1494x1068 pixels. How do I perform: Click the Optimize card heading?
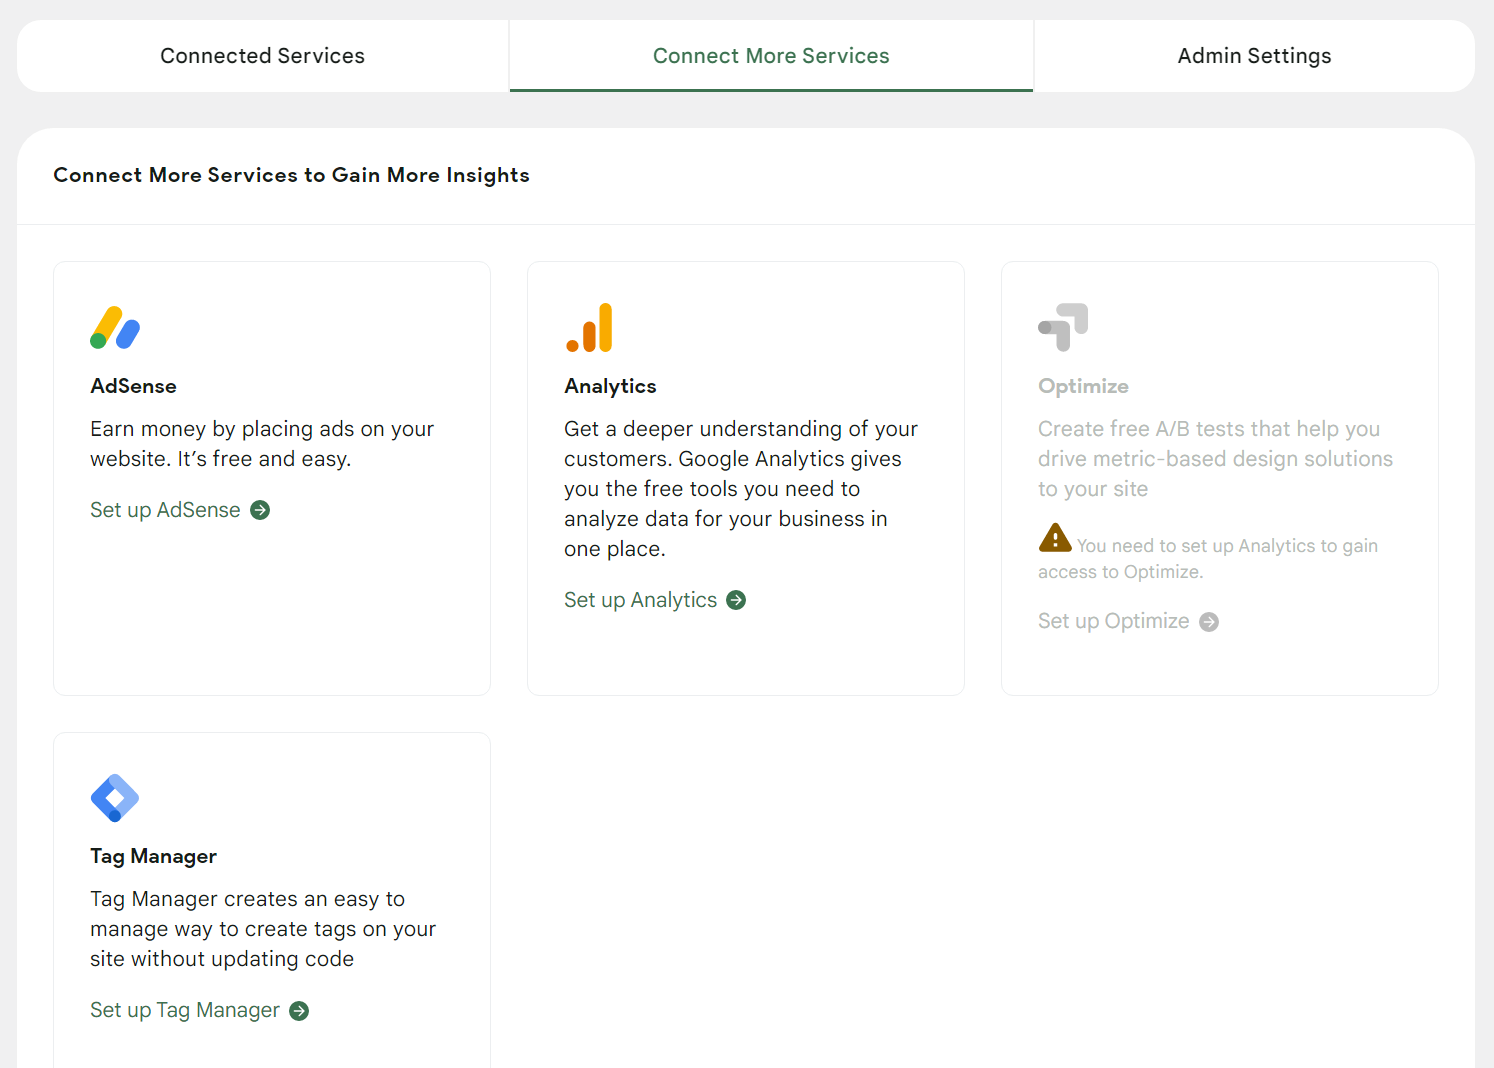[1083, 386]
